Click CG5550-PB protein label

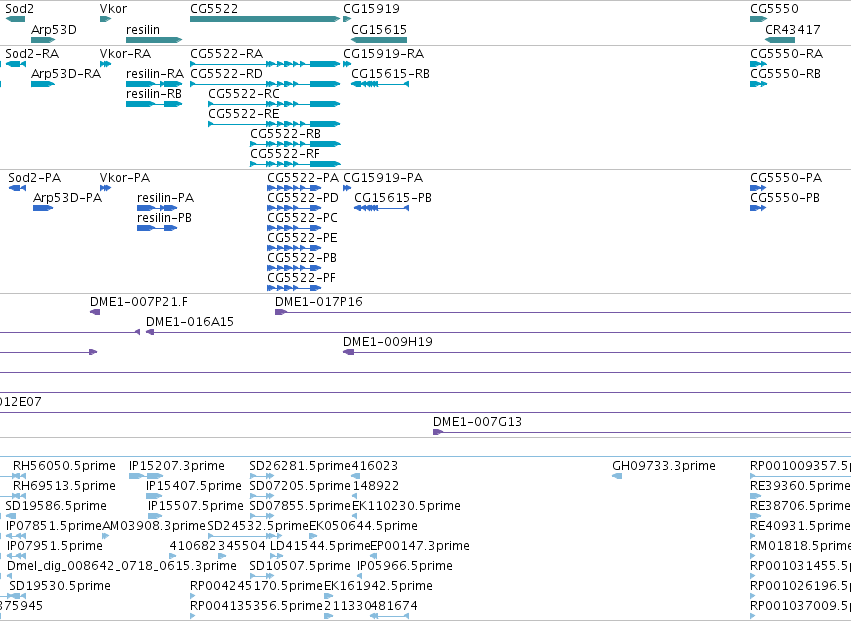785,198
